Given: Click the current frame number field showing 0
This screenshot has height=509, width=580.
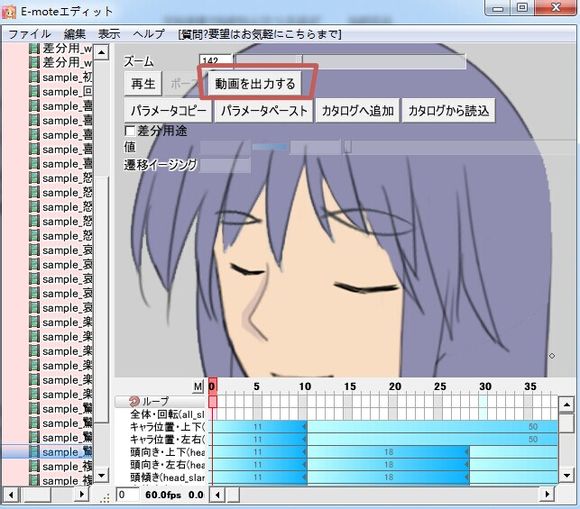Looking at the screenshot, I should point(128,495).
